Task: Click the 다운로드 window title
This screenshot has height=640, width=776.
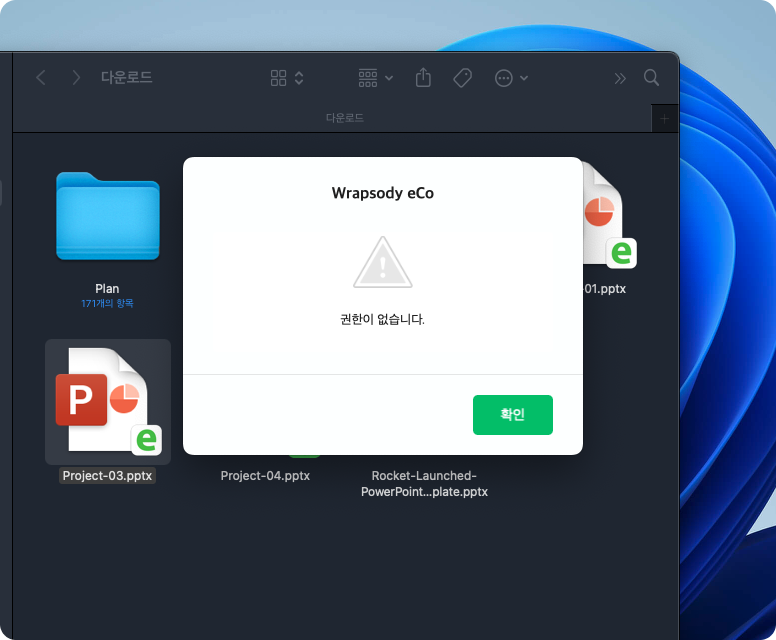Action: click(x=127, y=77)
